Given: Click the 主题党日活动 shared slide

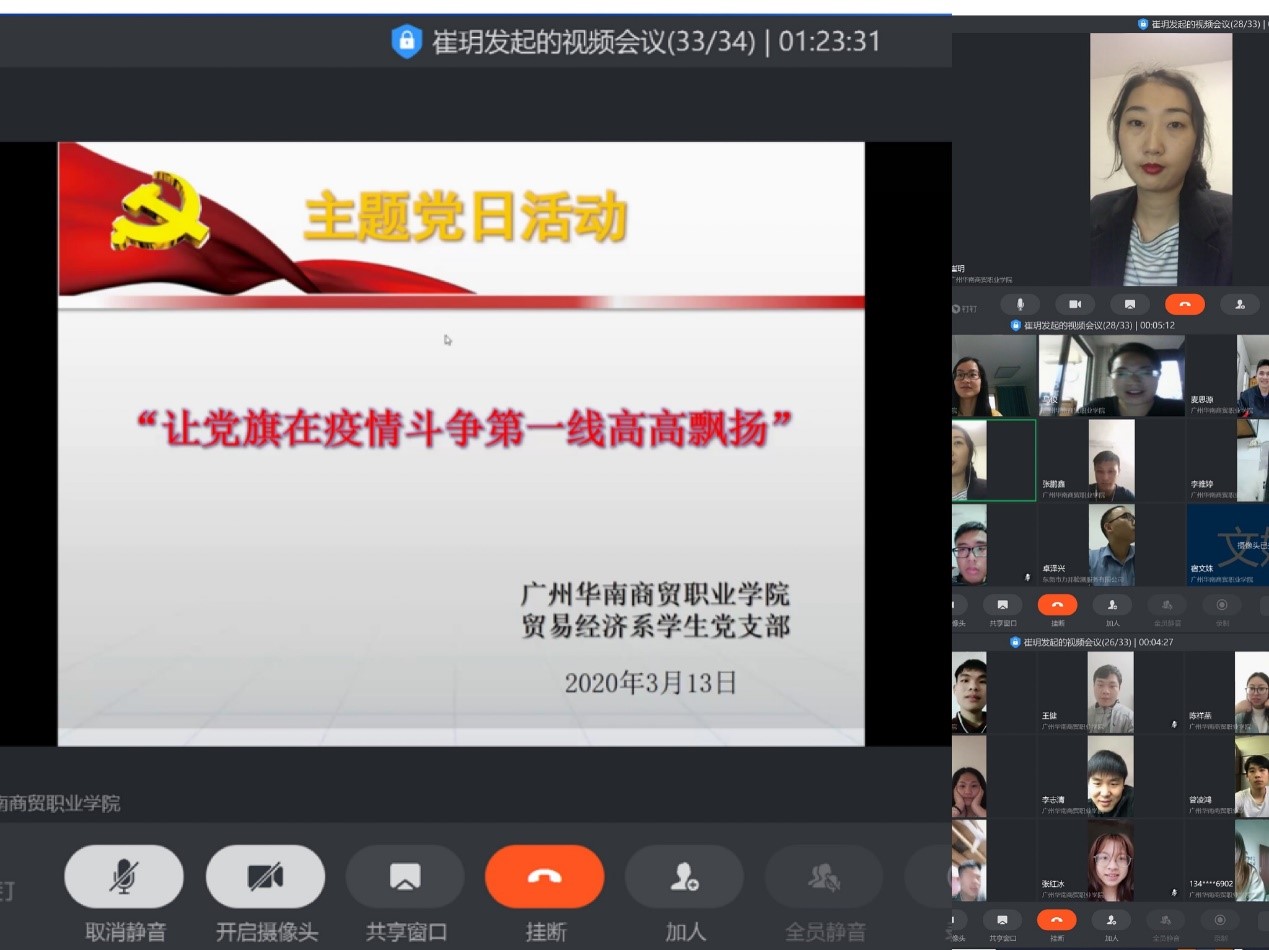Looking at the screenshot, I should click(x=461, y=443).
